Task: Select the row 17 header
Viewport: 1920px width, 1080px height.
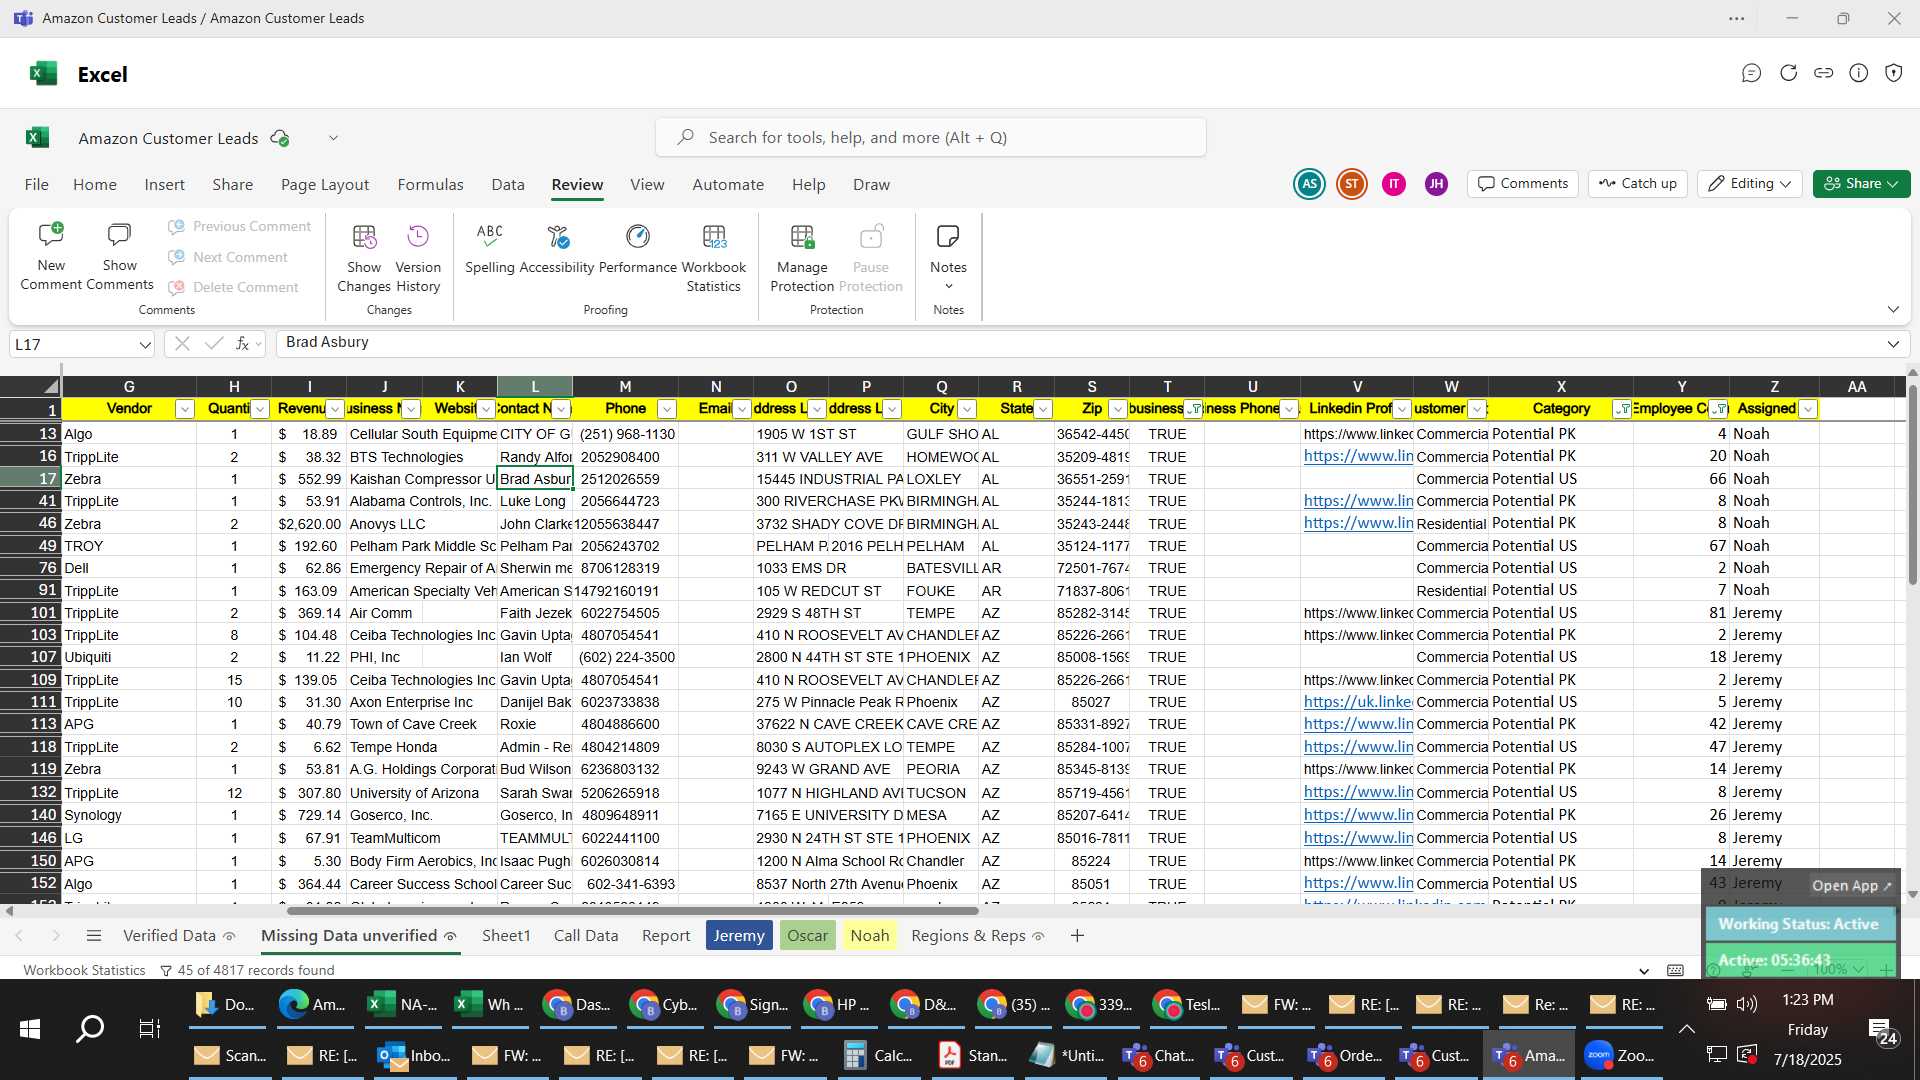Action: 31,479
